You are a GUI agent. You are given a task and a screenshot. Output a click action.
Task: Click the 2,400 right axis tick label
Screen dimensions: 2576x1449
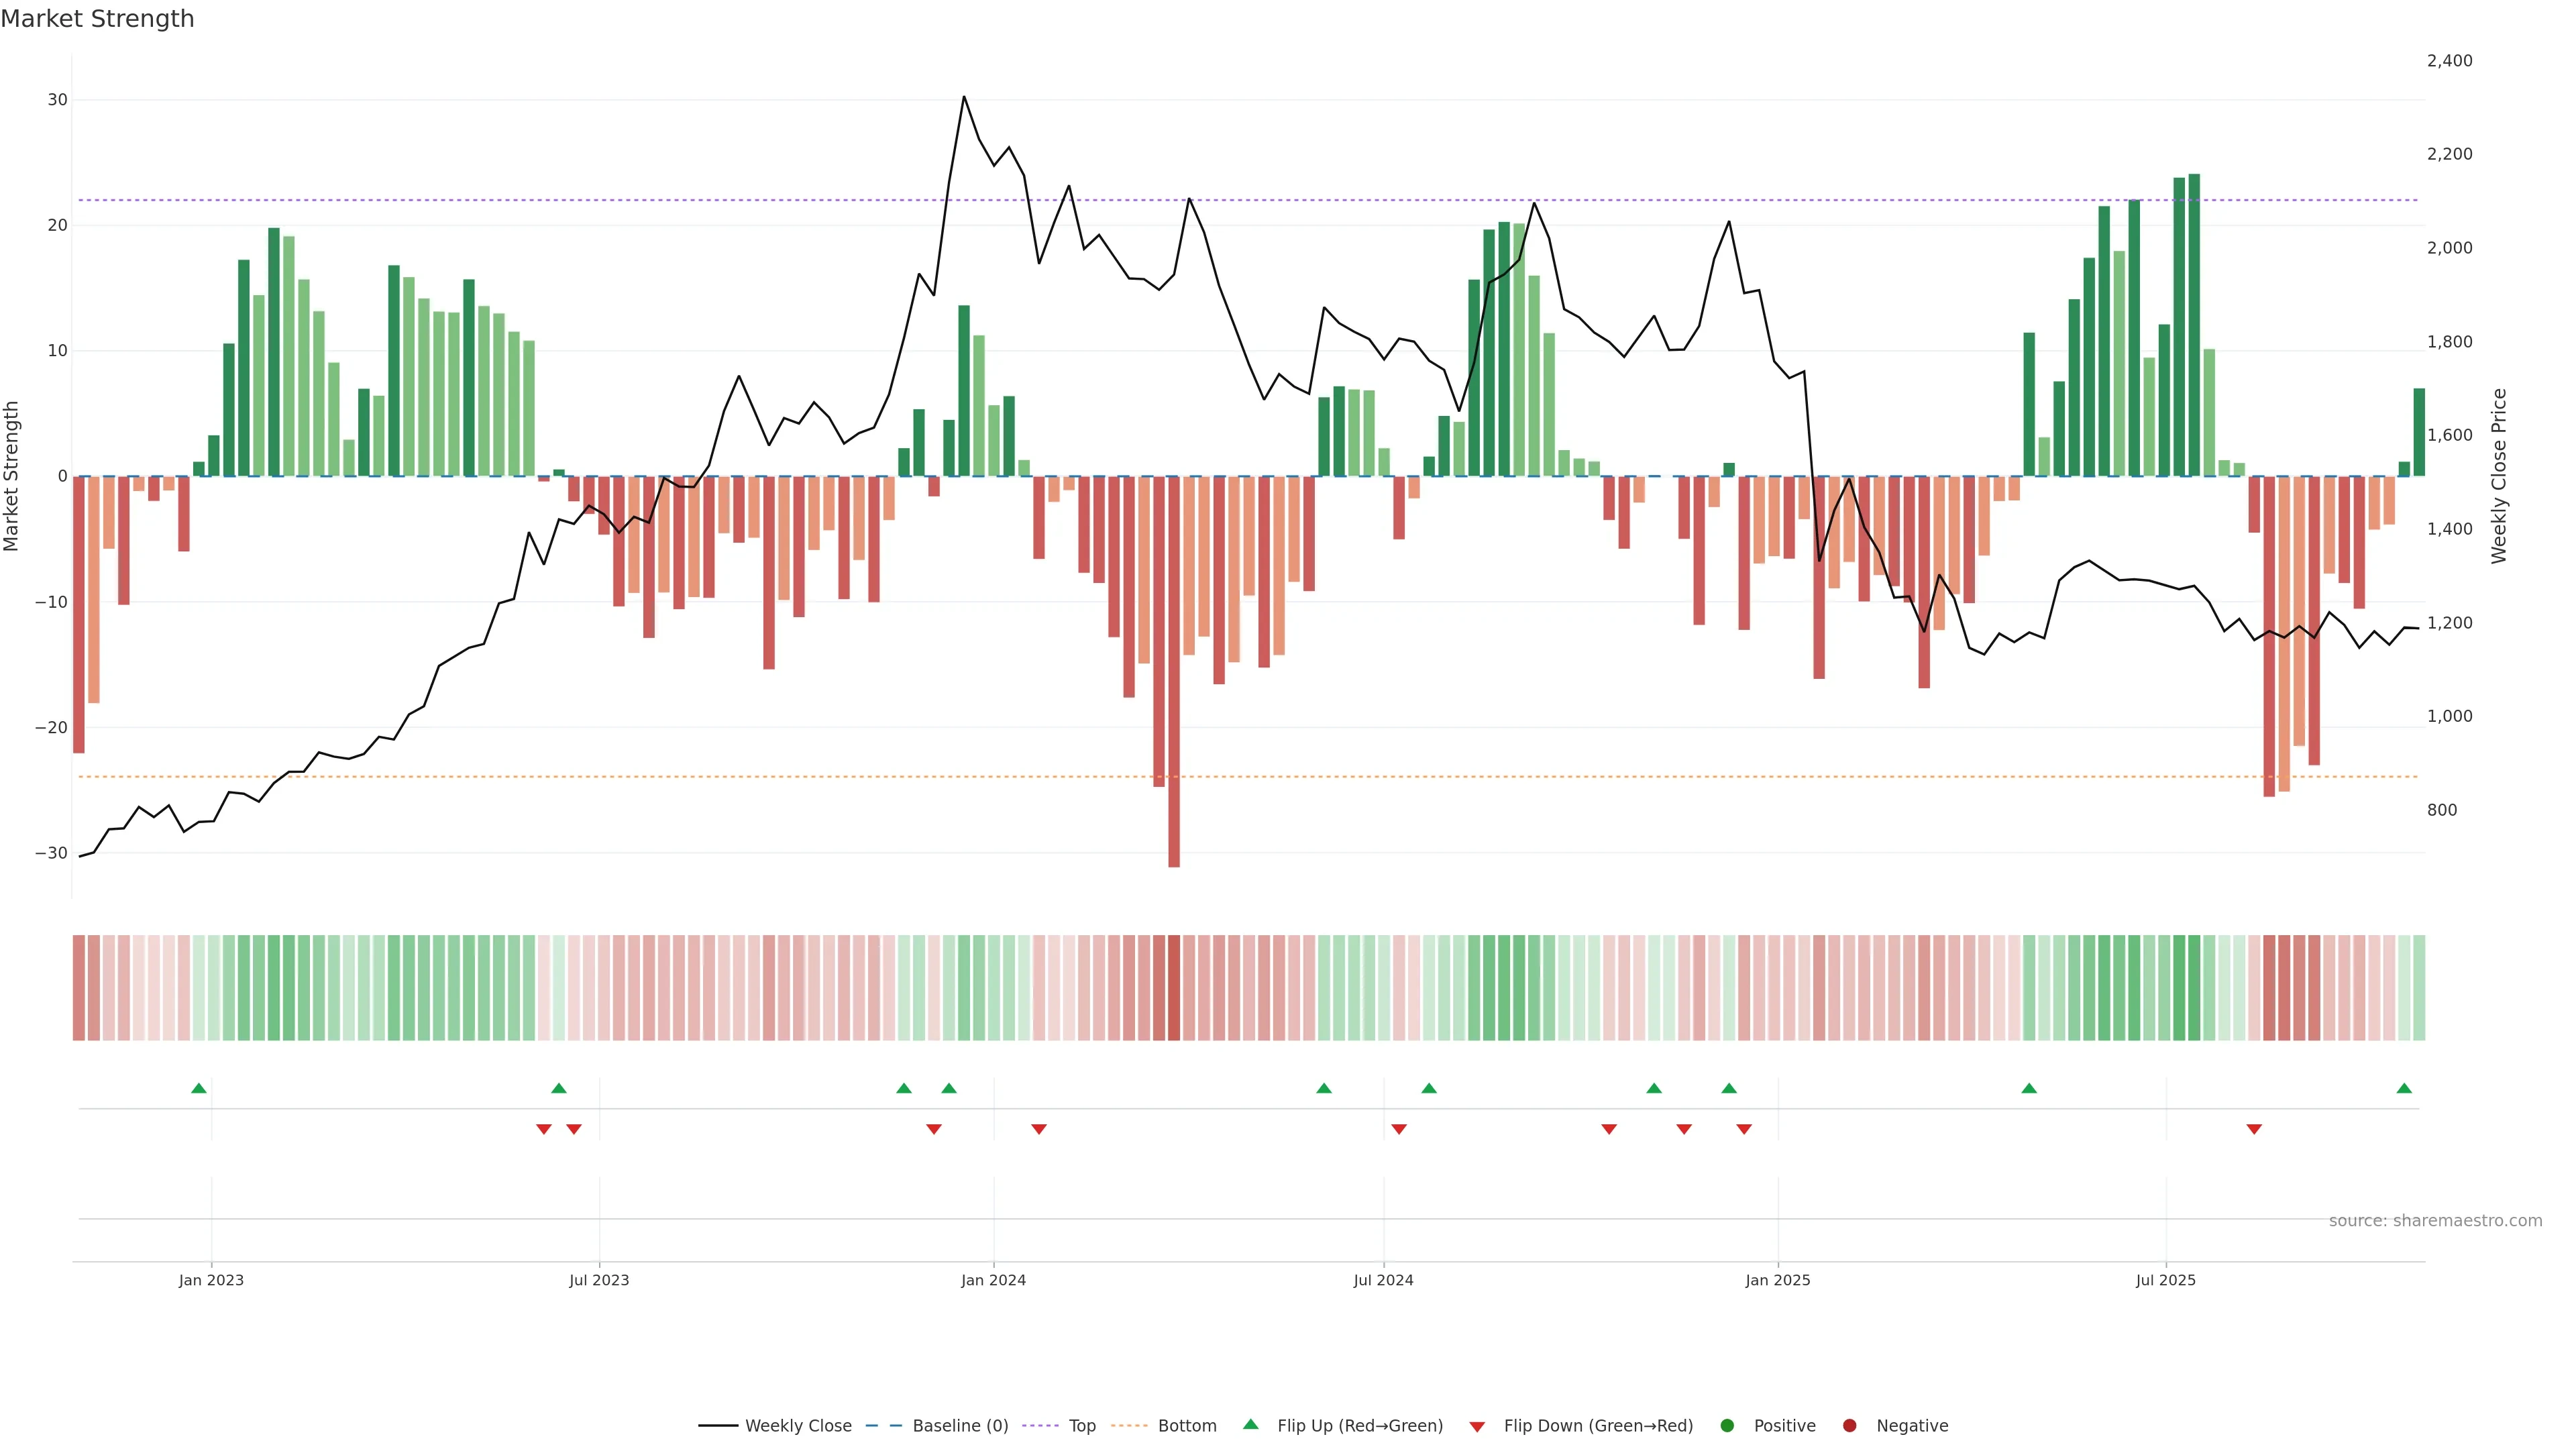tap(2449, 61)
